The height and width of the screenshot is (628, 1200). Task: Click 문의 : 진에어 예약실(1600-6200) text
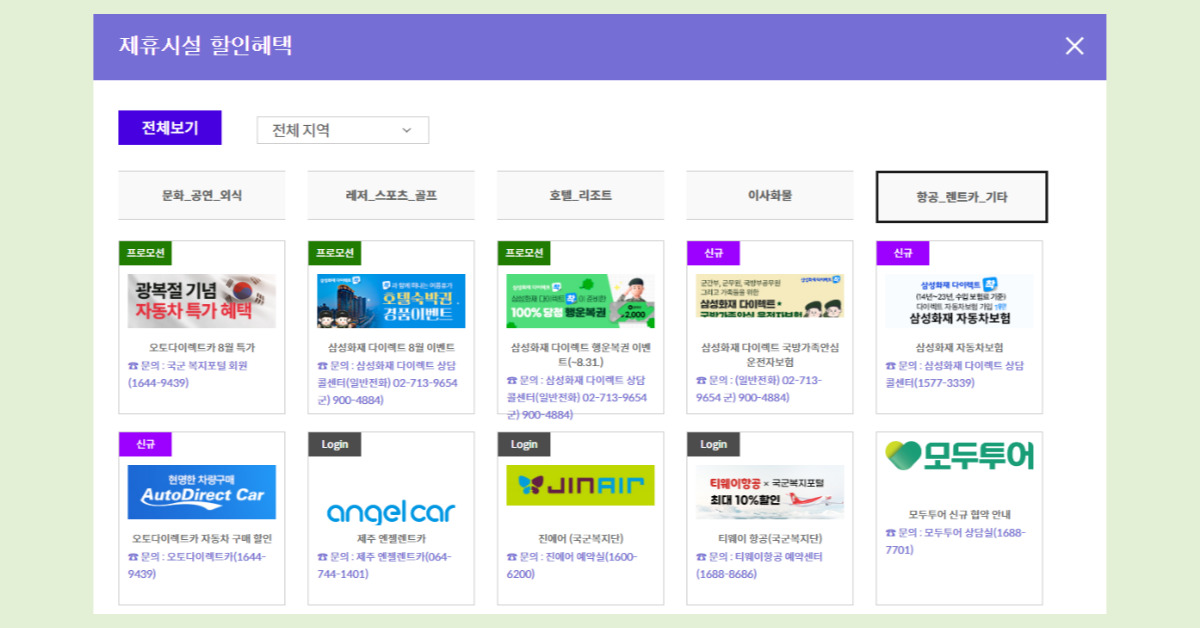(572, 565)
